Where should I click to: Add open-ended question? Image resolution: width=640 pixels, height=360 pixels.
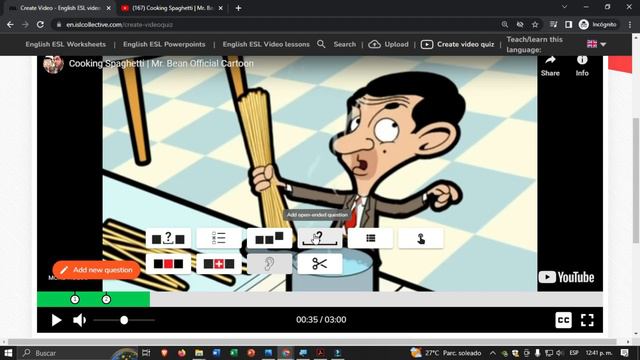pyautogui.click(x=320, y=238)
